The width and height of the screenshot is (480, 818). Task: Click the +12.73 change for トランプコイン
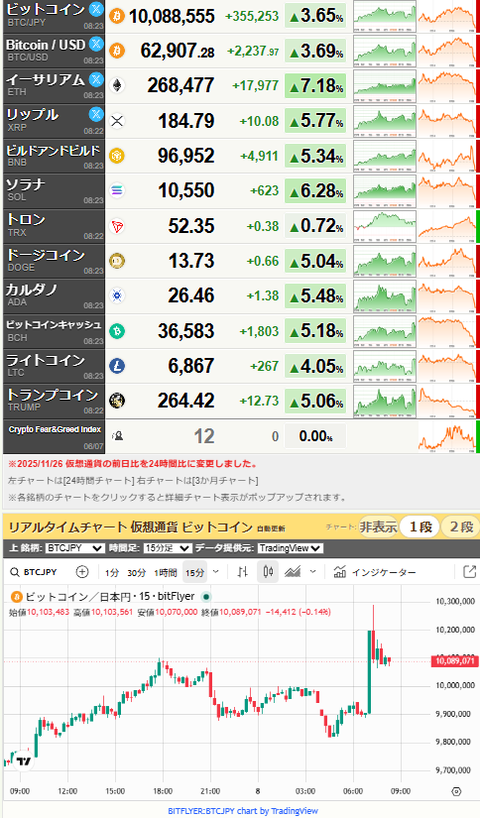[259, 401]
